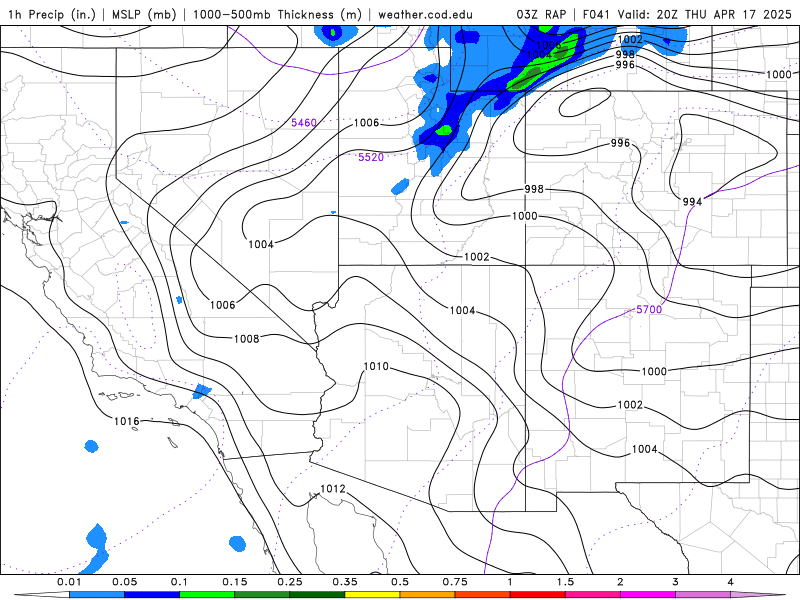The width and height of the screenshot is (800, 600).
Task: Click the pink 1.5–2 legend swatch
Action: coord(593,595)
